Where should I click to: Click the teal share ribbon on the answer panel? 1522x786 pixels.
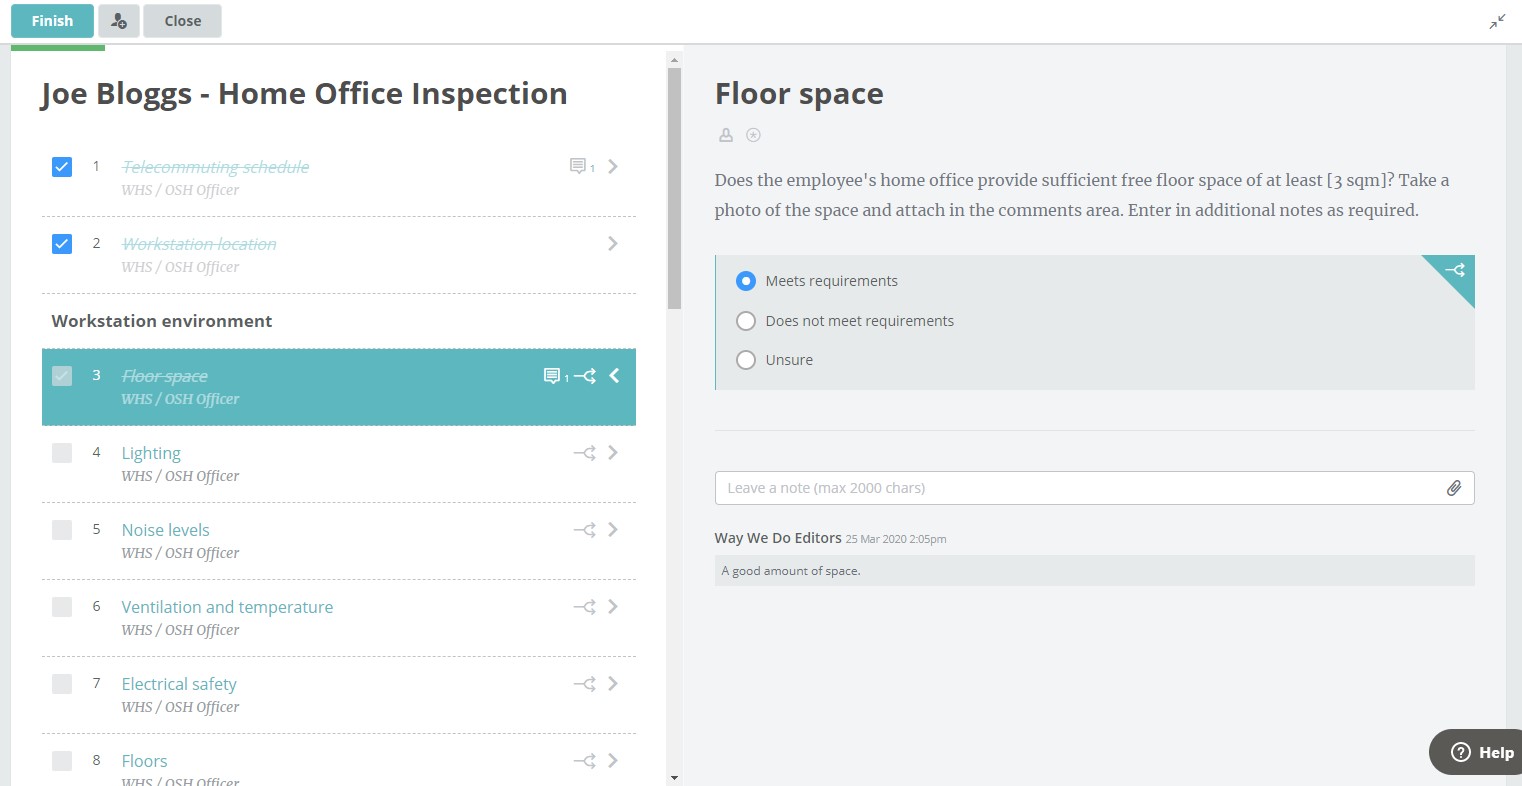pos(1454,270)
